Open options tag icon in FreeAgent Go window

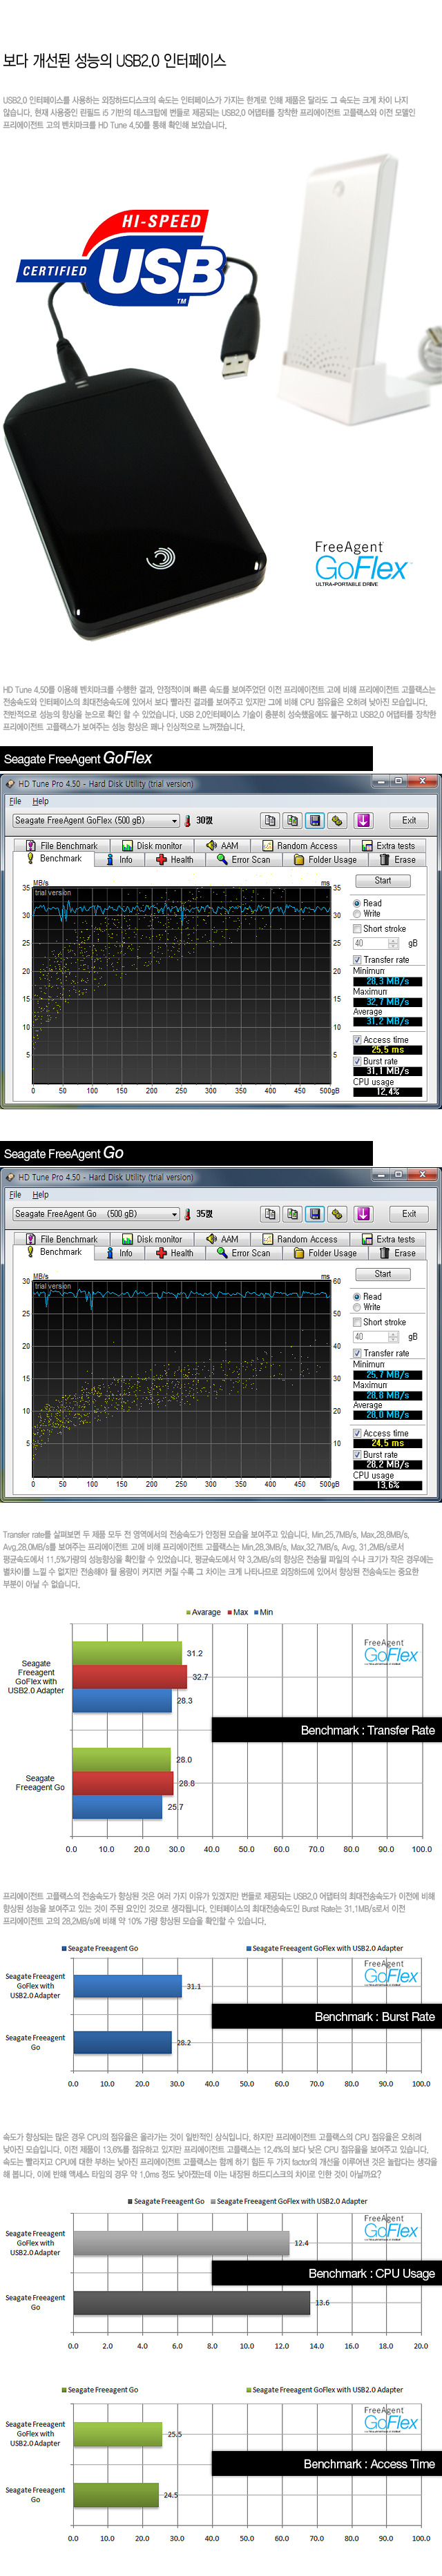(x=338, y=1213)
